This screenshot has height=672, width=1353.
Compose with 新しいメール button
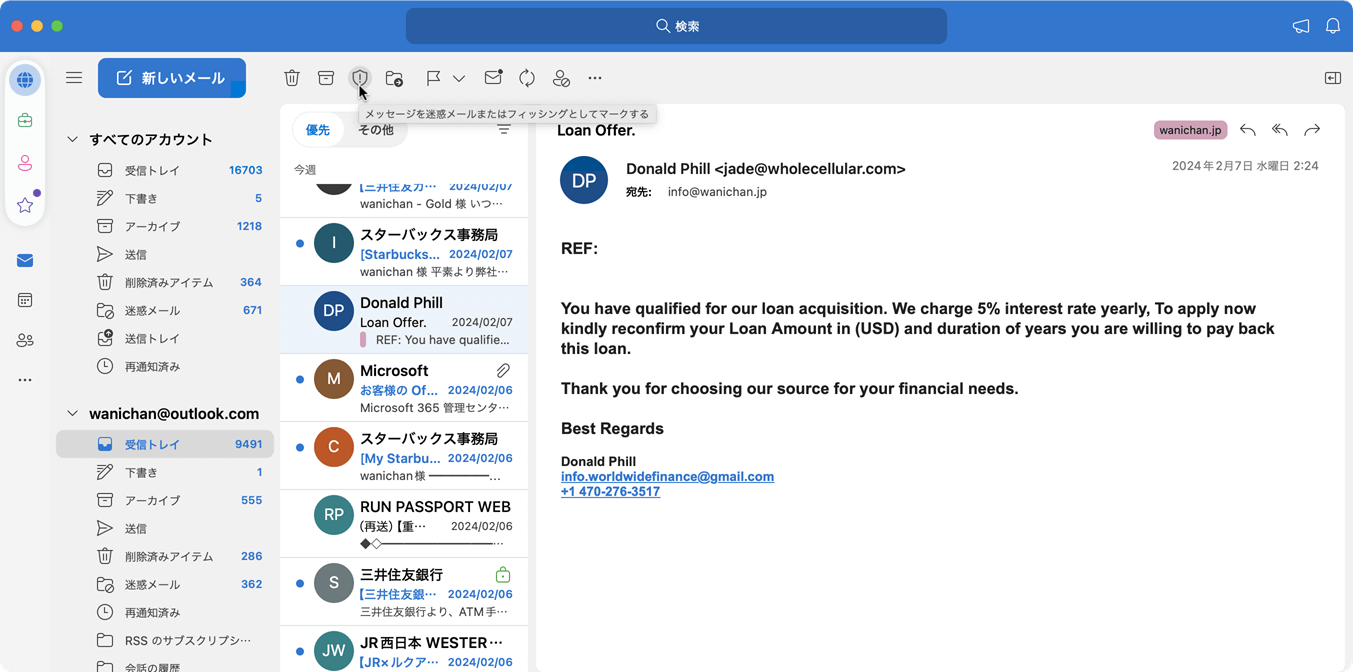(x=172, y=78)
